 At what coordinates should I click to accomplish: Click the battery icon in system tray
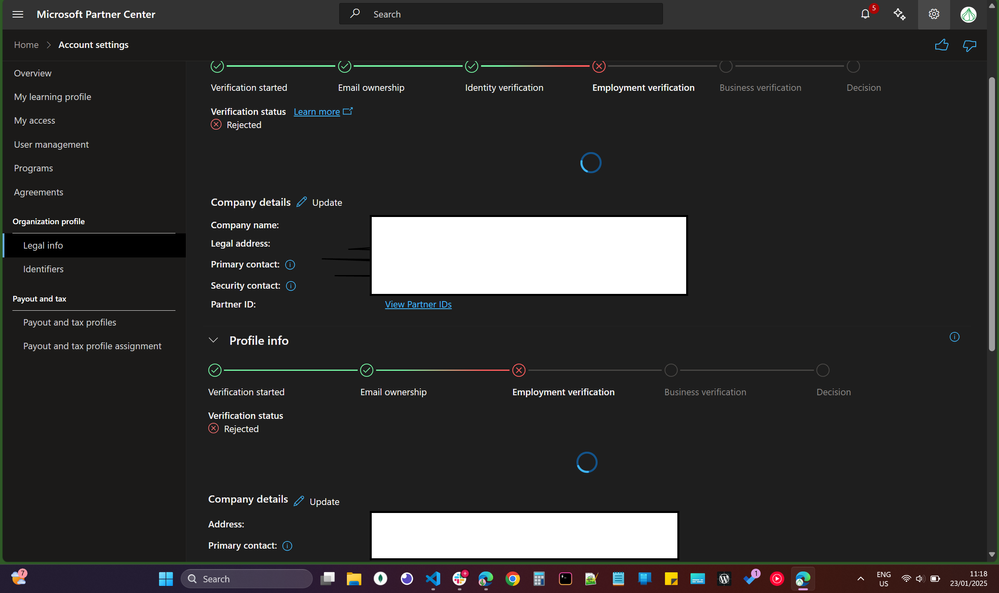point(935,578)
